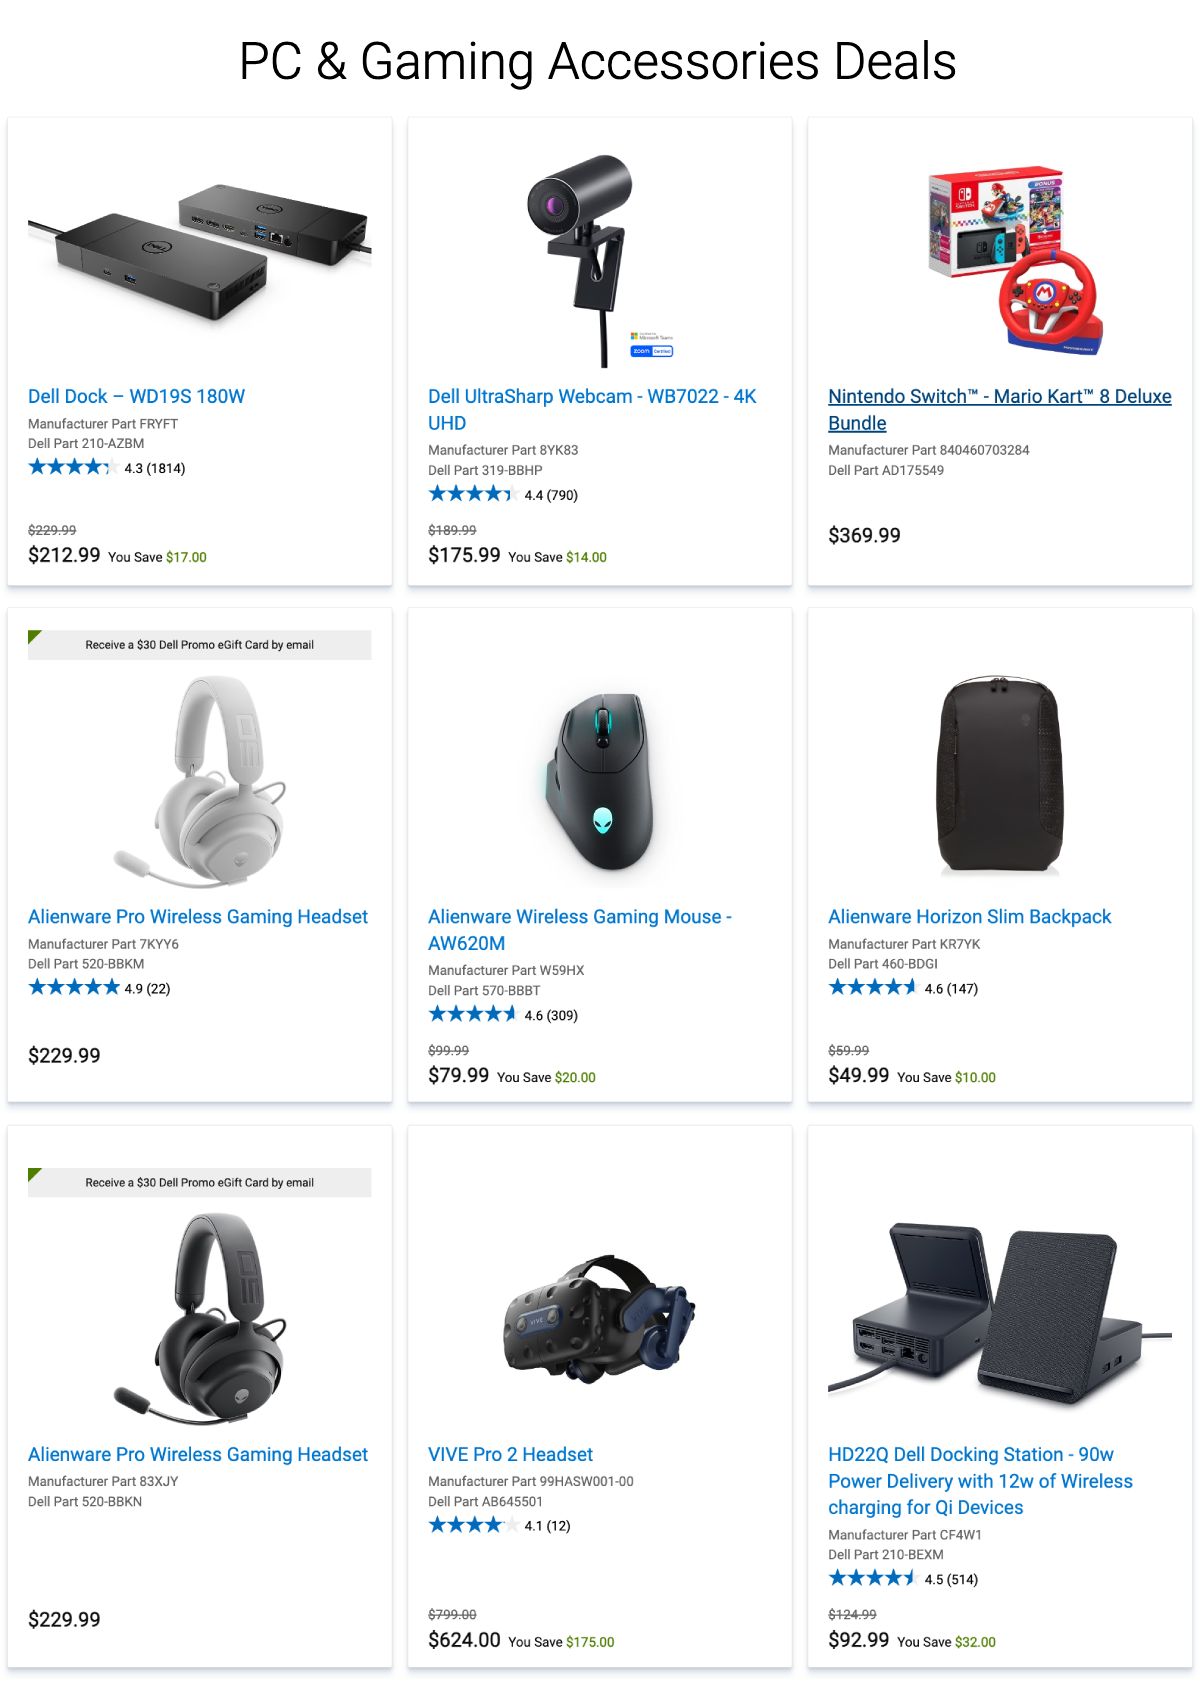This screenshot has width=1200, height=1686.
Task: Click the Alienware backpack product image
Action: point(1000,775)
